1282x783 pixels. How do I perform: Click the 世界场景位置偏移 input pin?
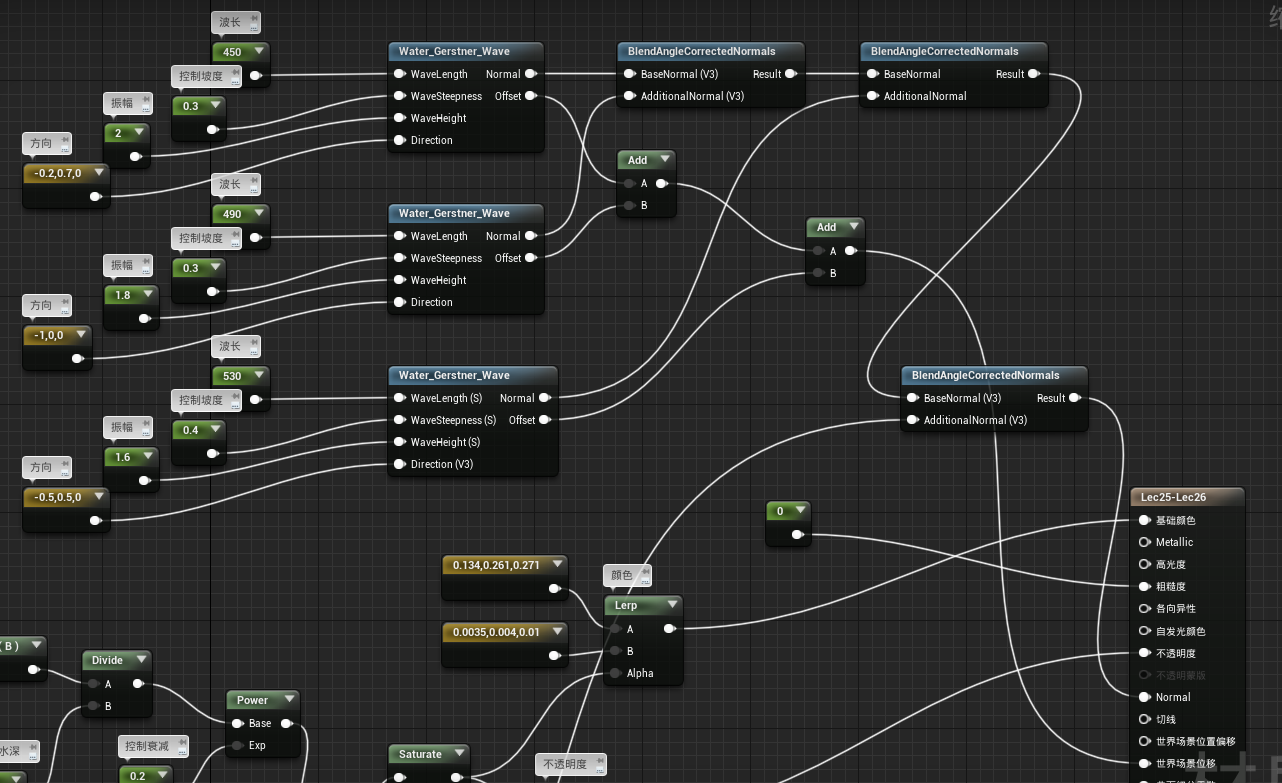click(1145, 741)
